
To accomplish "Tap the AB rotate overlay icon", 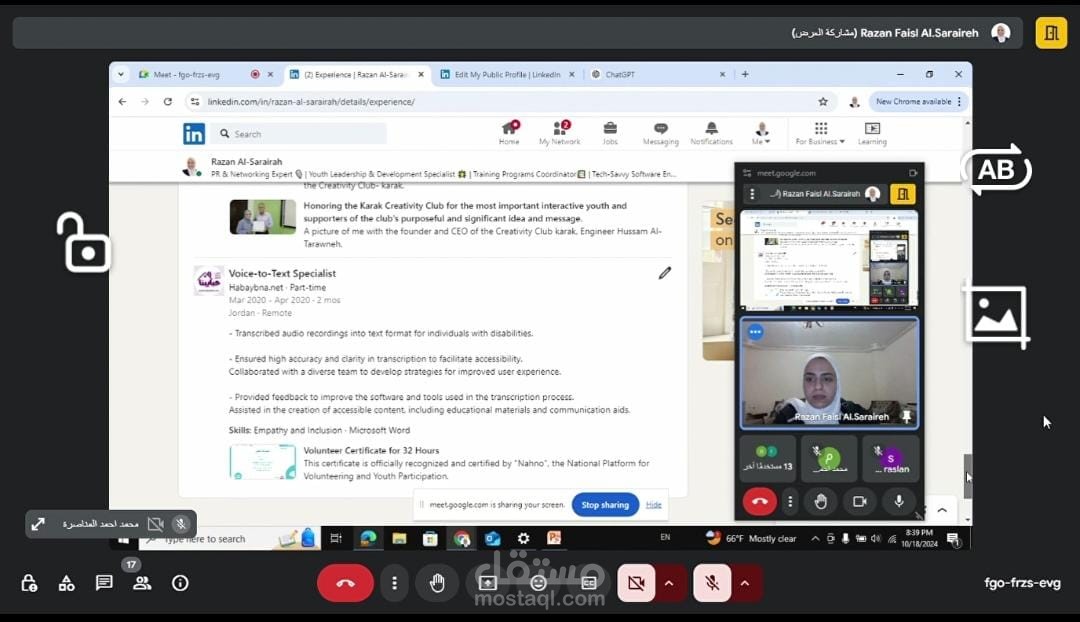I will 996,169.
